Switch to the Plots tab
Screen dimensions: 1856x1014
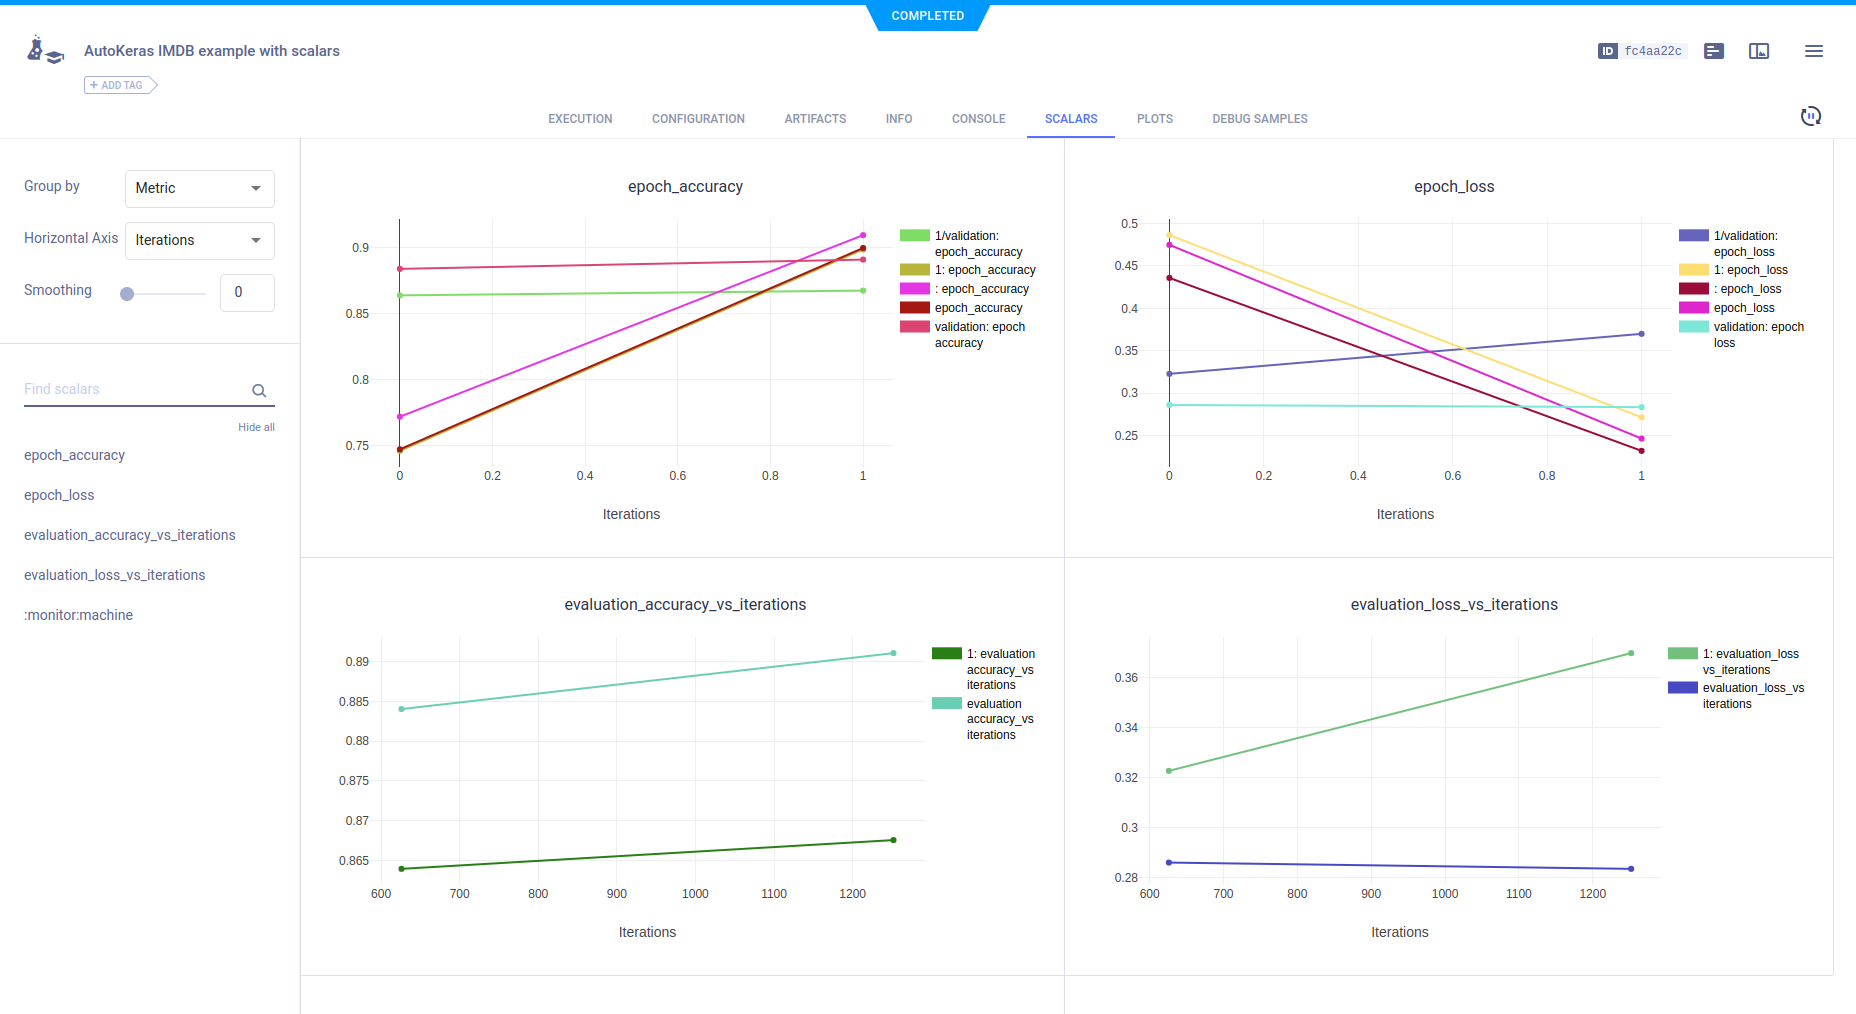[1154, 119]
